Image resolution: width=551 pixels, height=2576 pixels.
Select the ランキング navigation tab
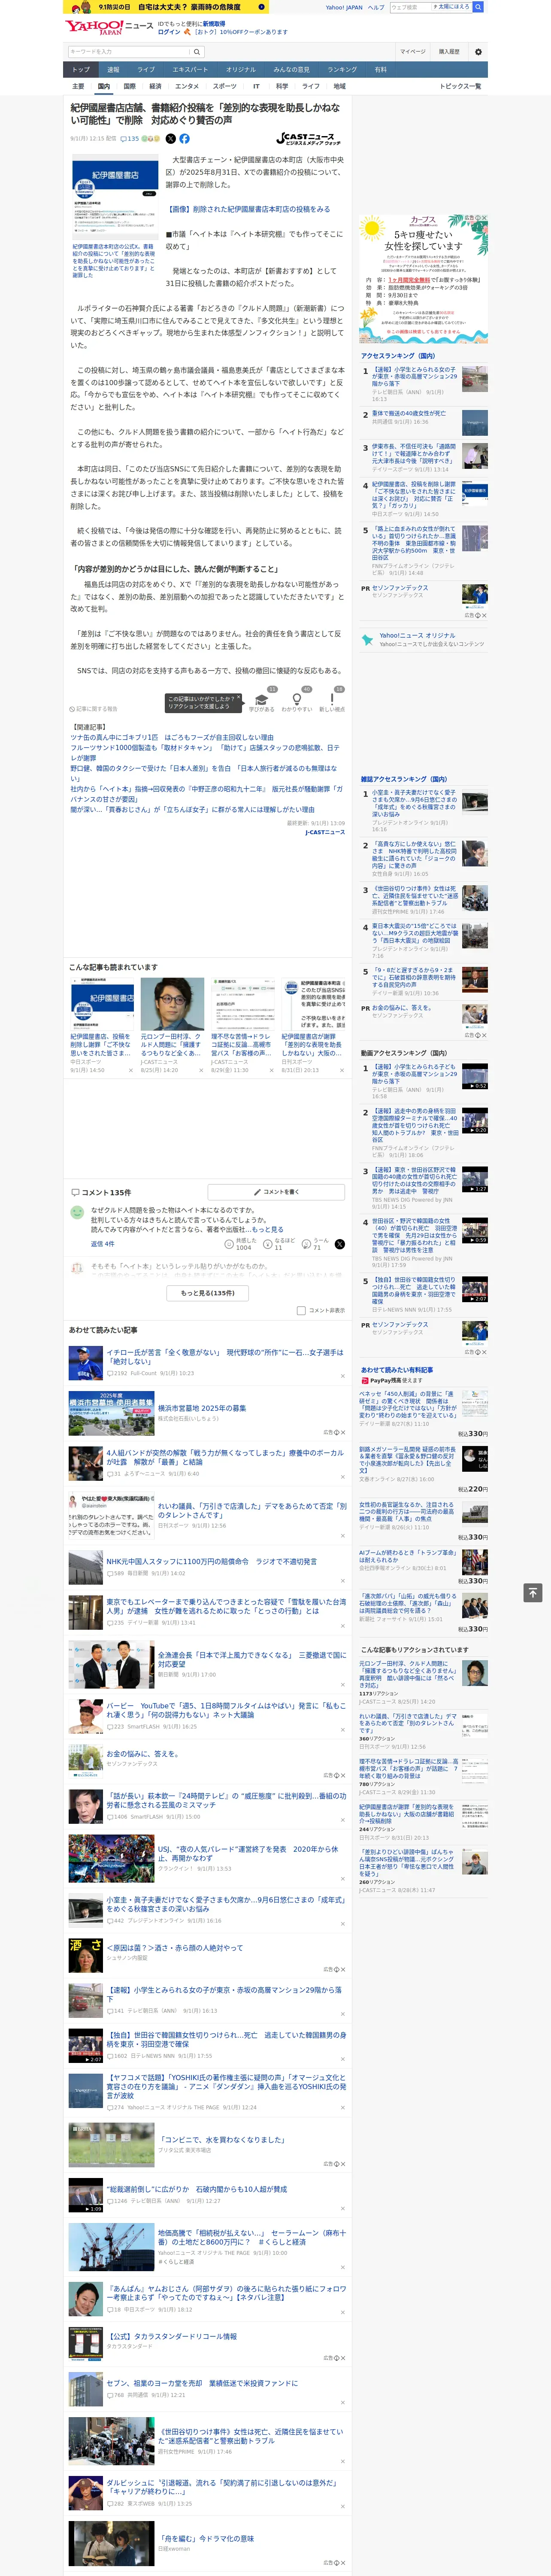[x=342, y=70]
